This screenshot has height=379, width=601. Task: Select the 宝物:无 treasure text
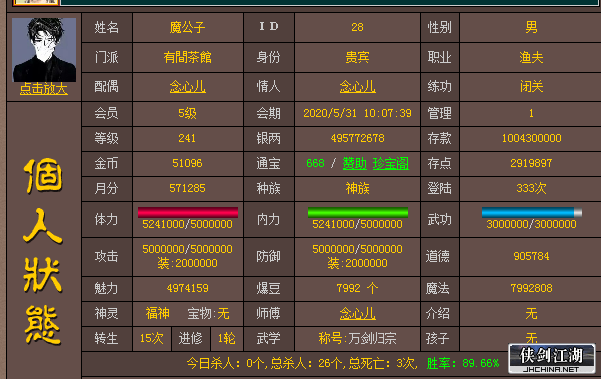208,314
